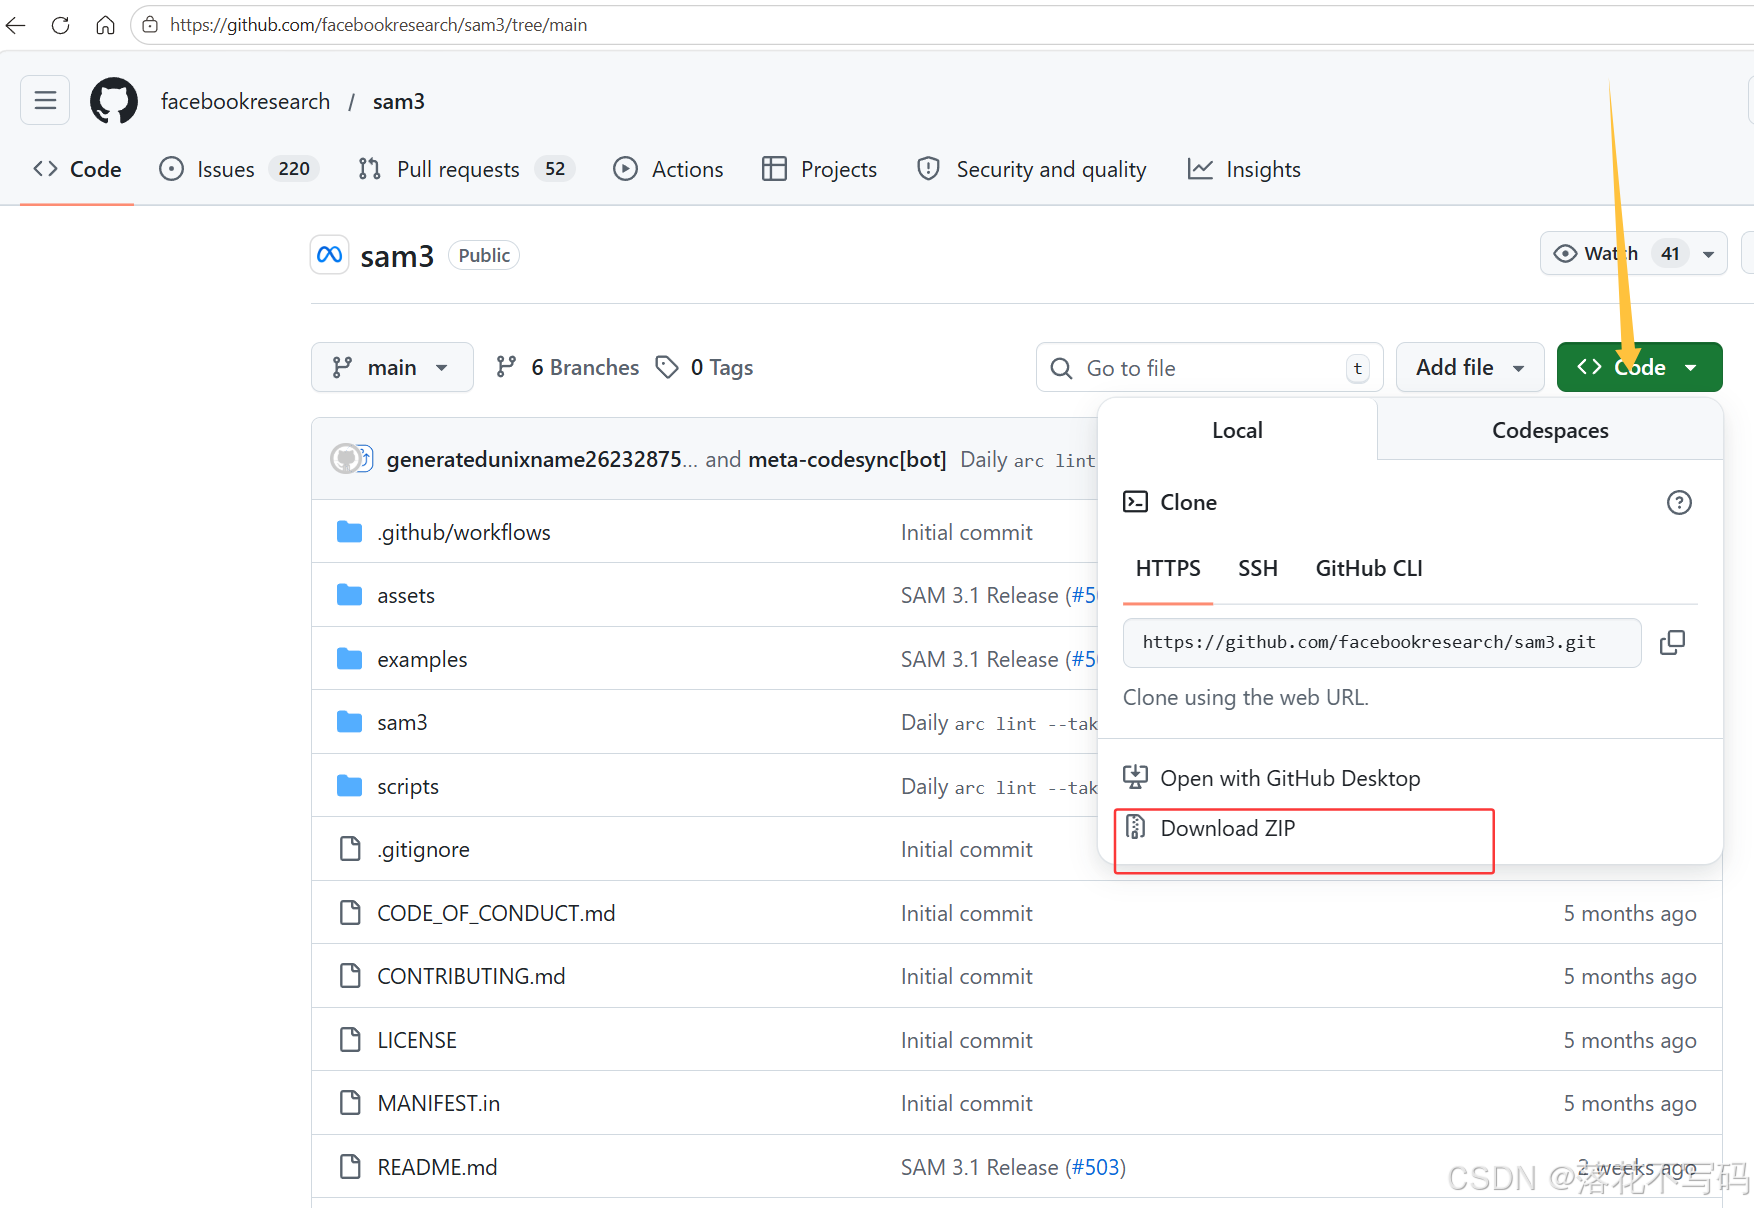Toggle the green Code dropdown button

(x=1639, y=367)
